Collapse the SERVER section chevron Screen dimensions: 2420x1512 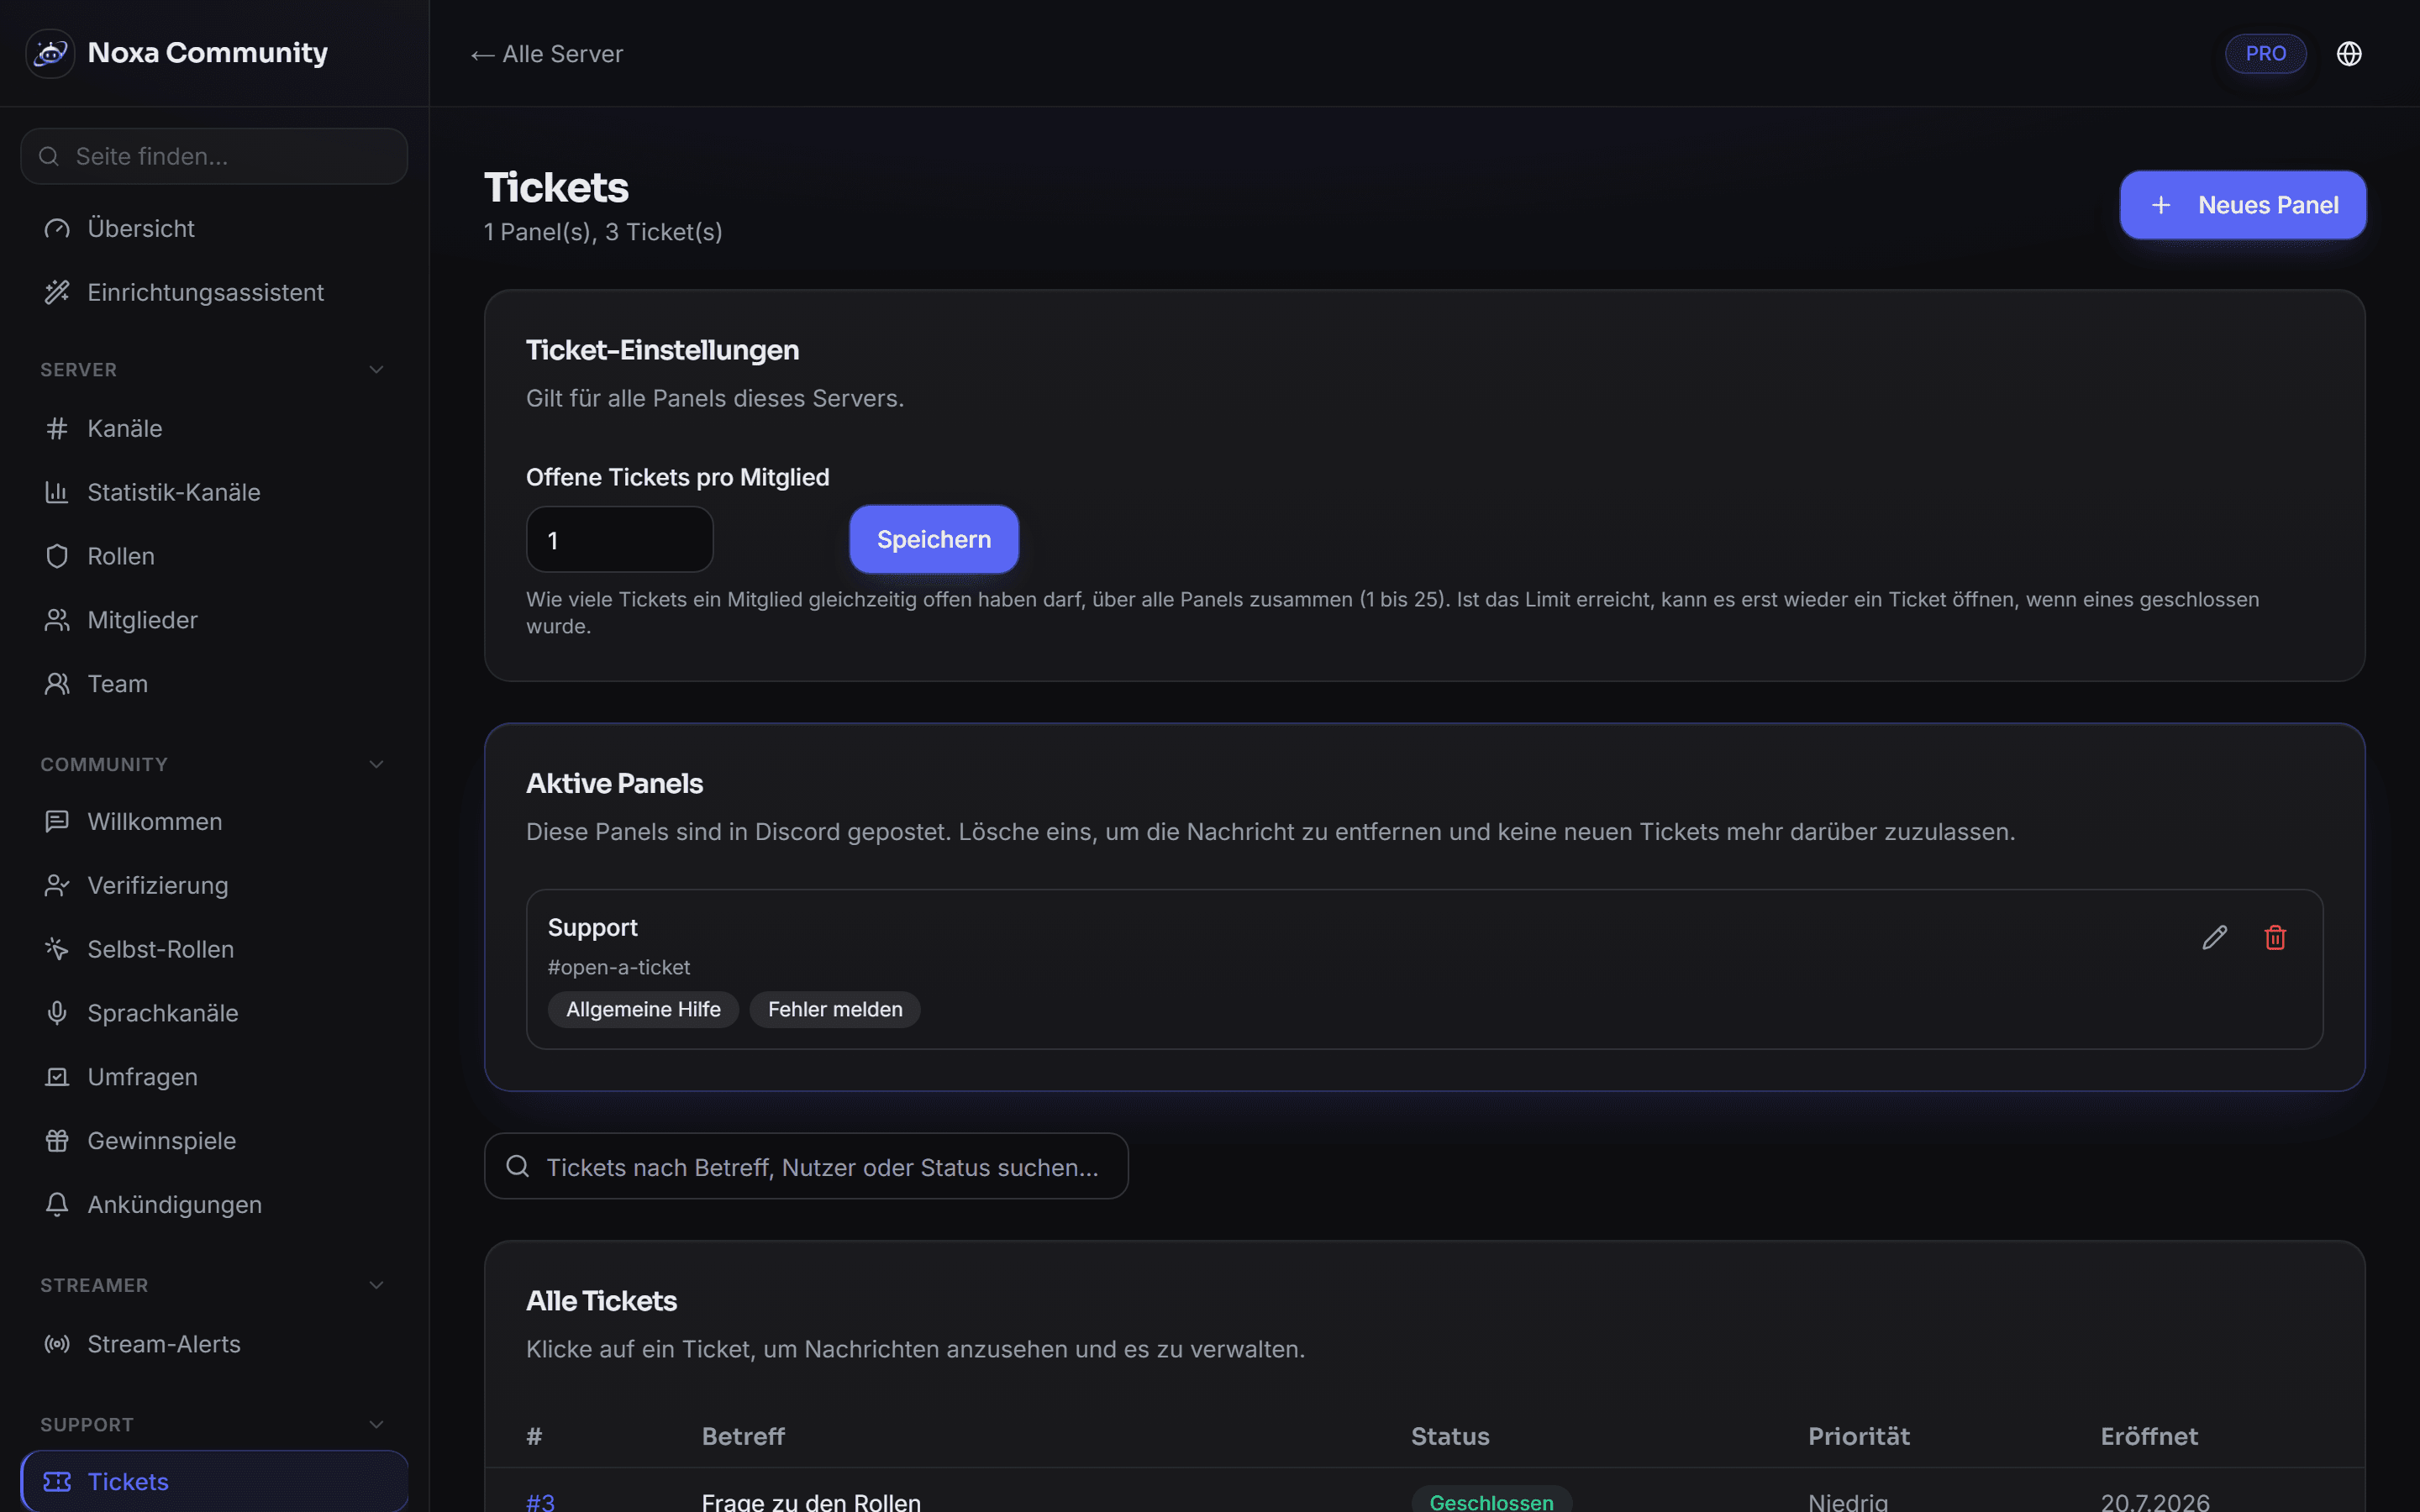click(376, 370)
